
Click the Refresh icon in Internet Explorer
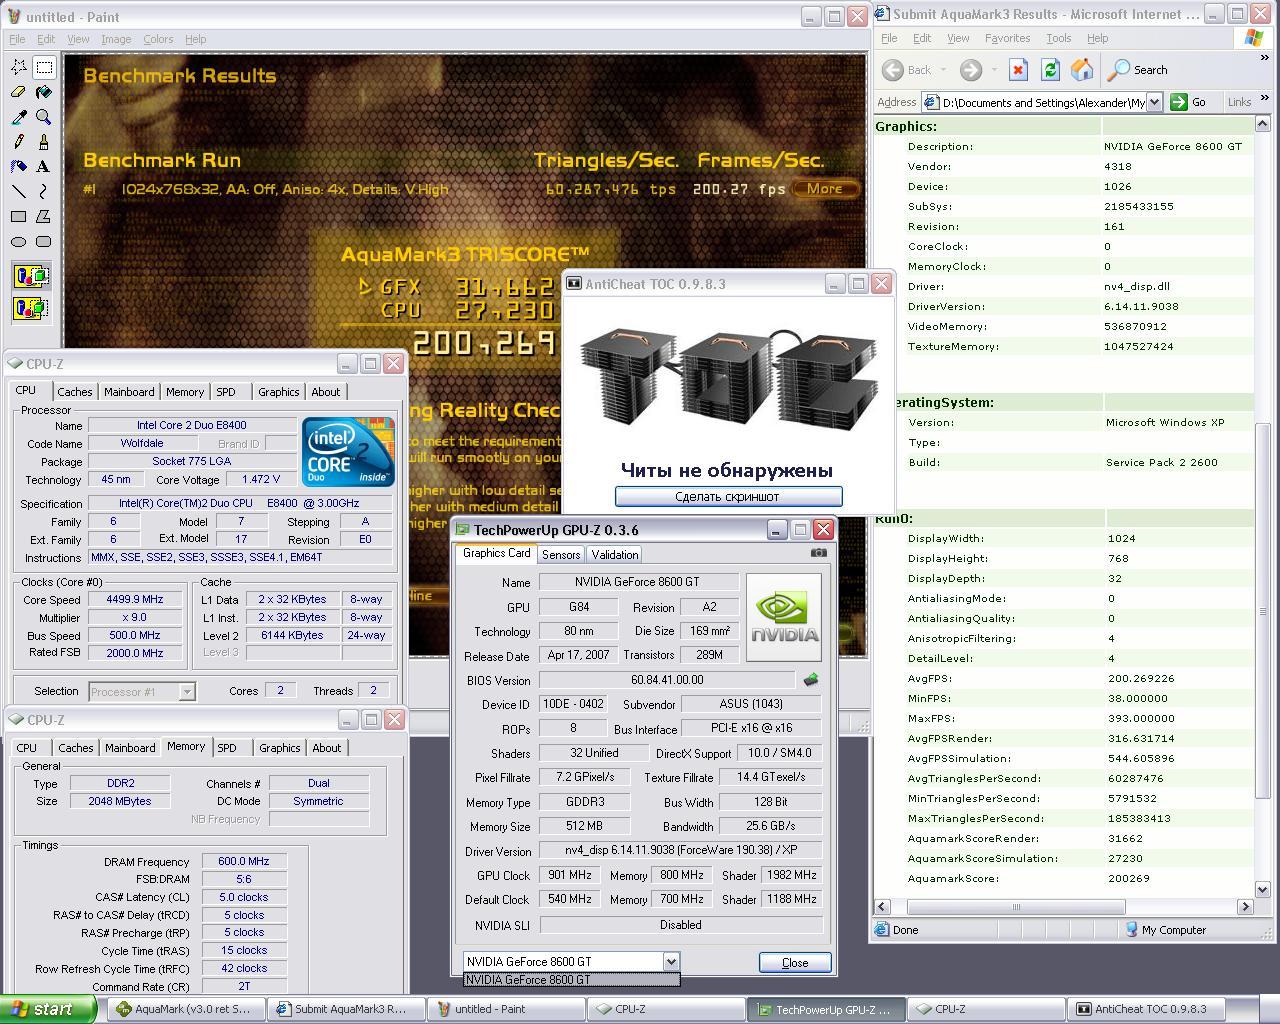pyautogui.click(x=1050, y=70)
